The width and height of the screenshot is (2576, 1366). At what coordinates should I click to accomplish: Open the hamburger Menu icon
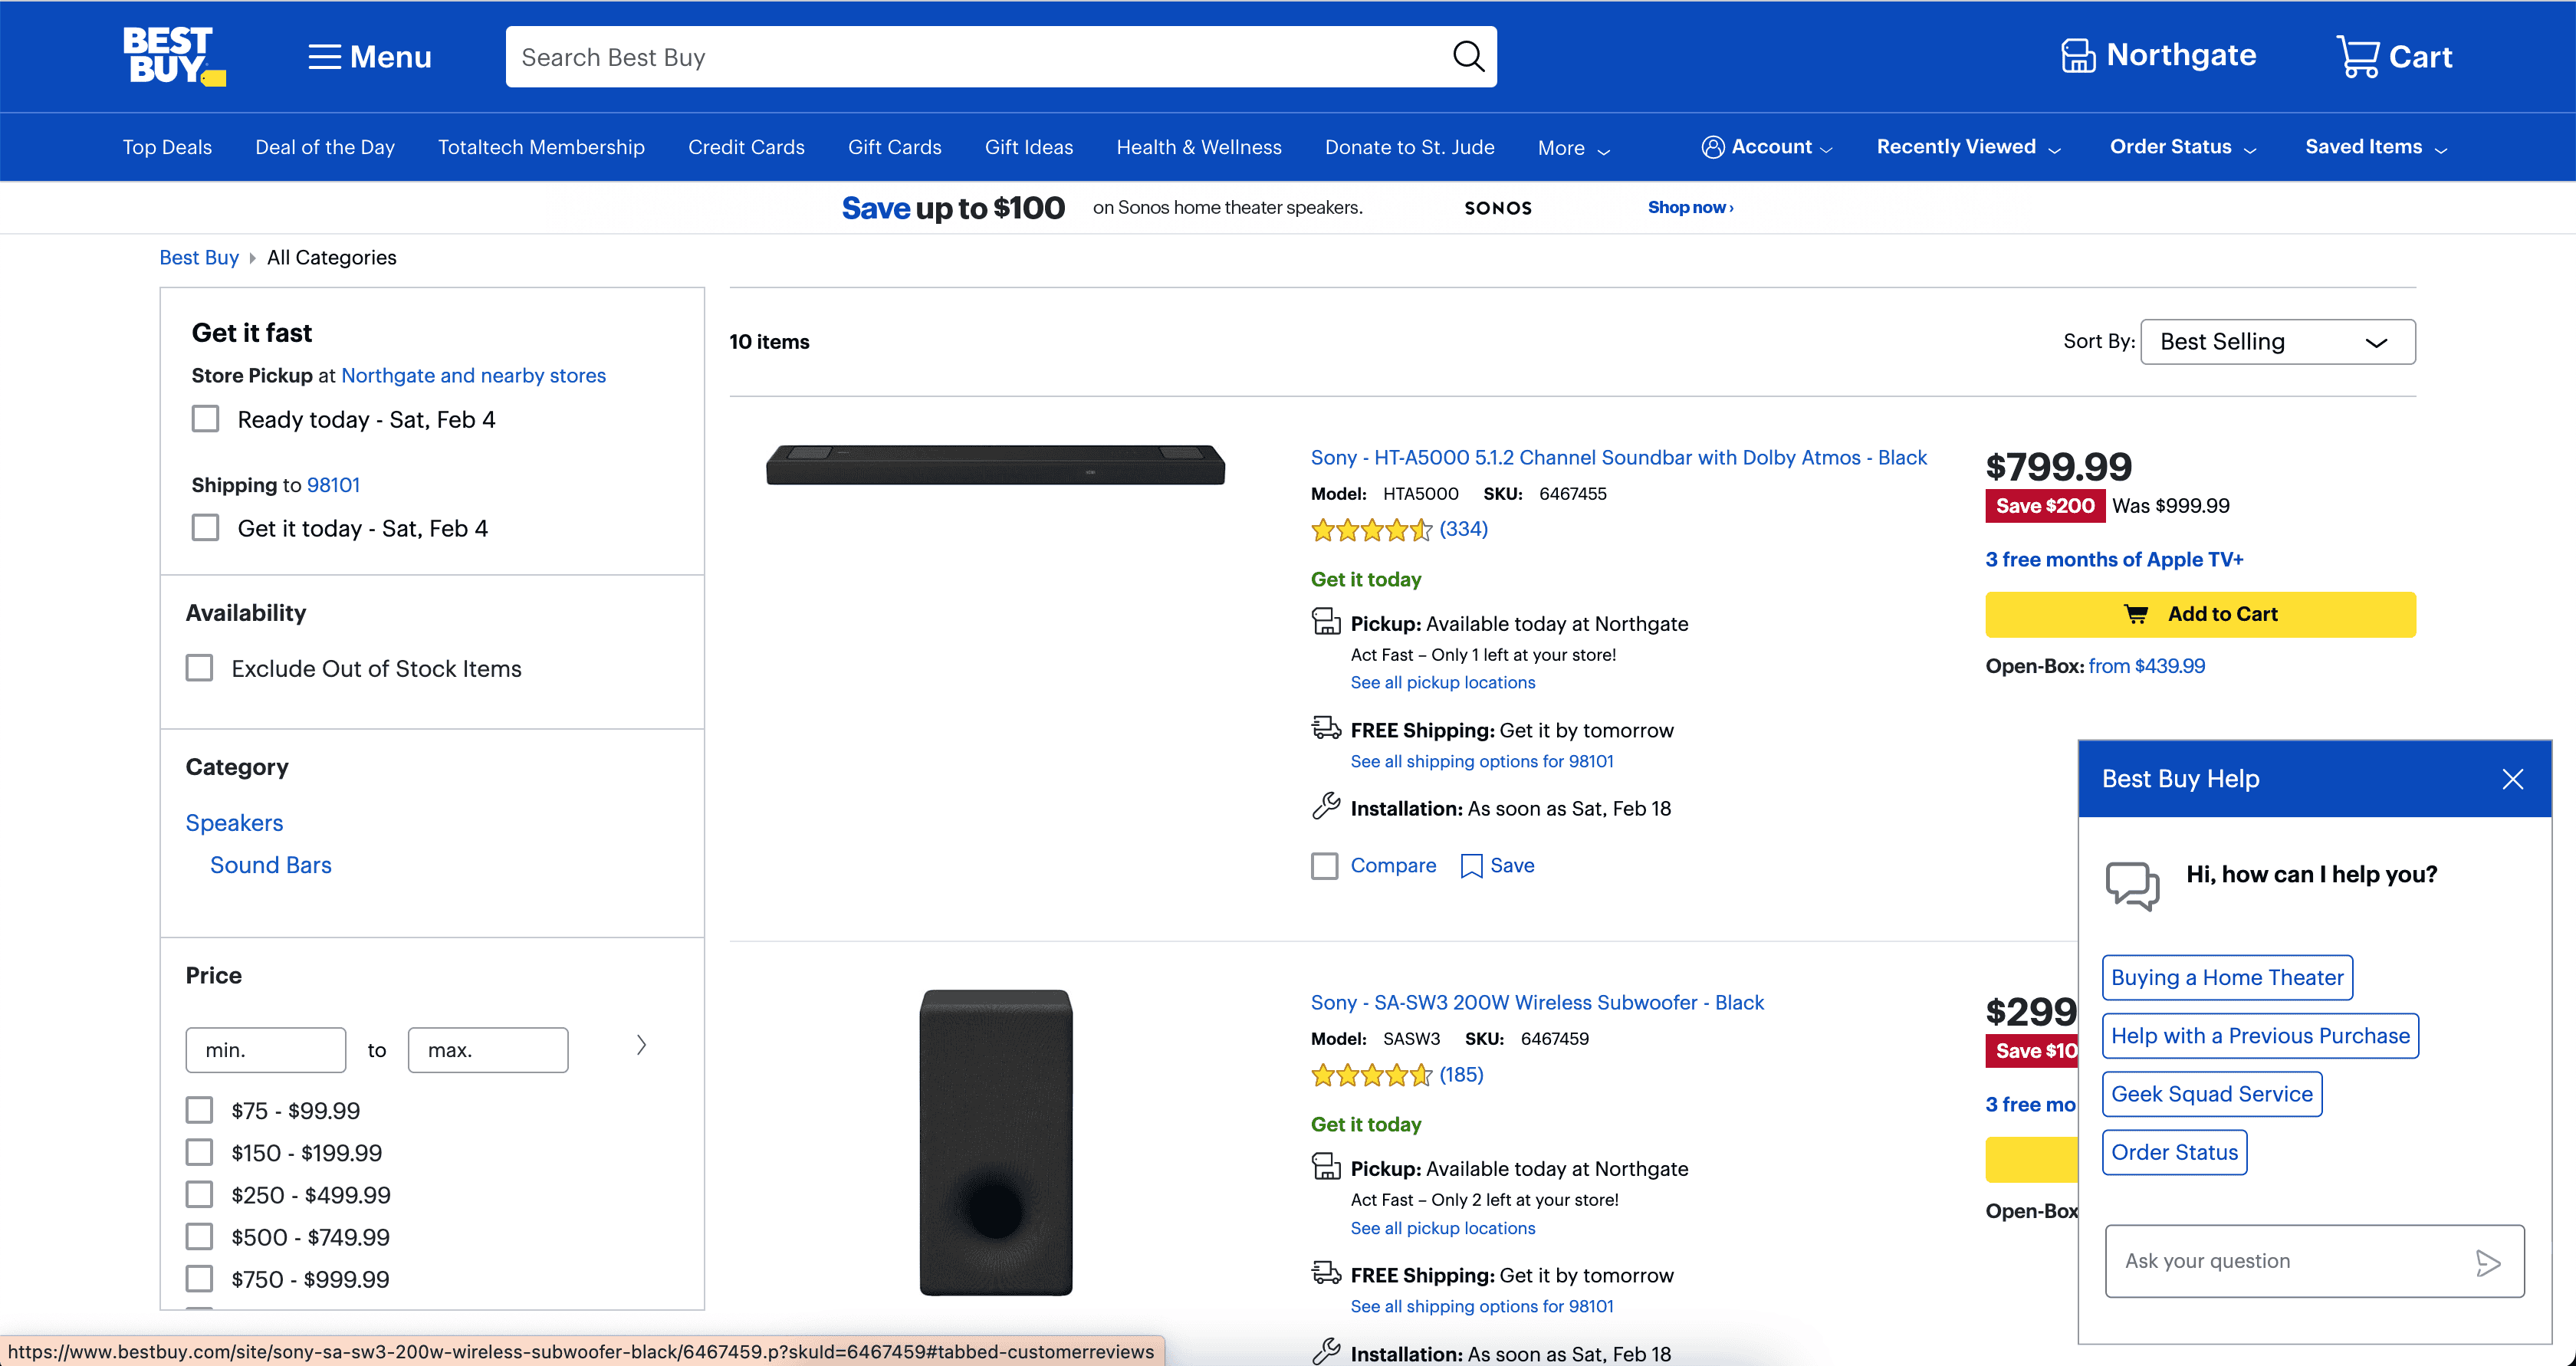tap(324, 57)
